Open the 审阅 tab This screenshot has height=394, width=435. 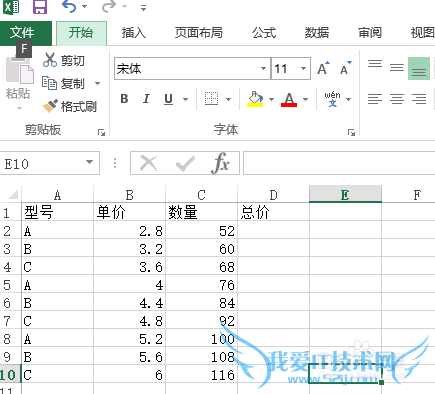[370, 33]
